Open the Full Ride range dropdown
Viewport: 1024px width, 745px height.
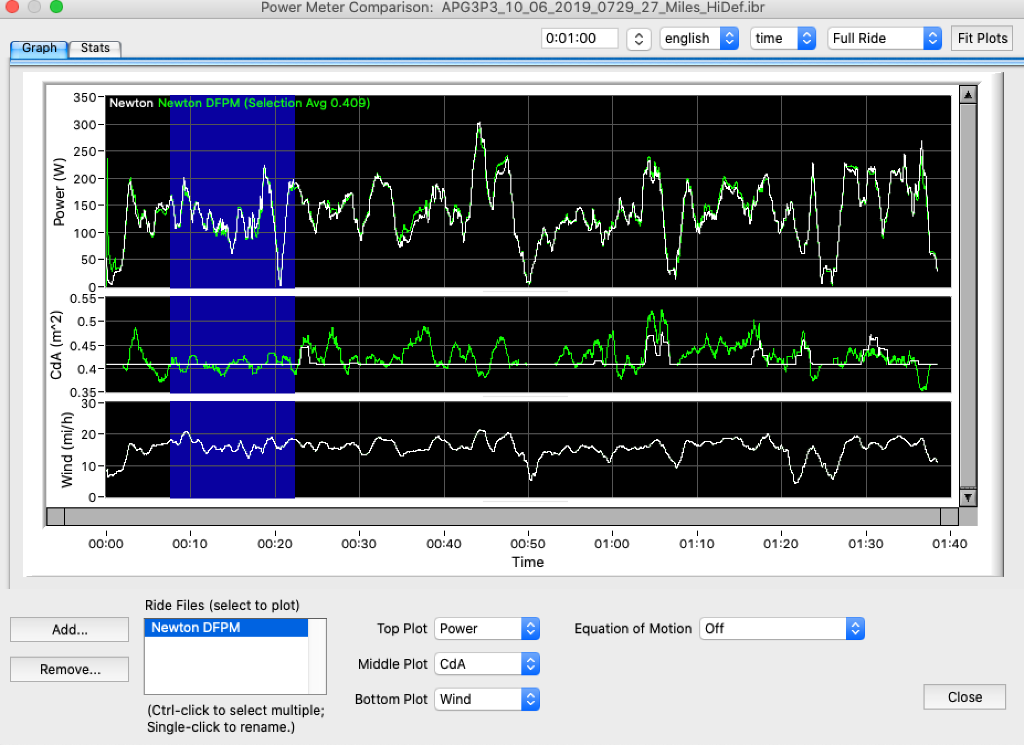click(x=885, y=38)
